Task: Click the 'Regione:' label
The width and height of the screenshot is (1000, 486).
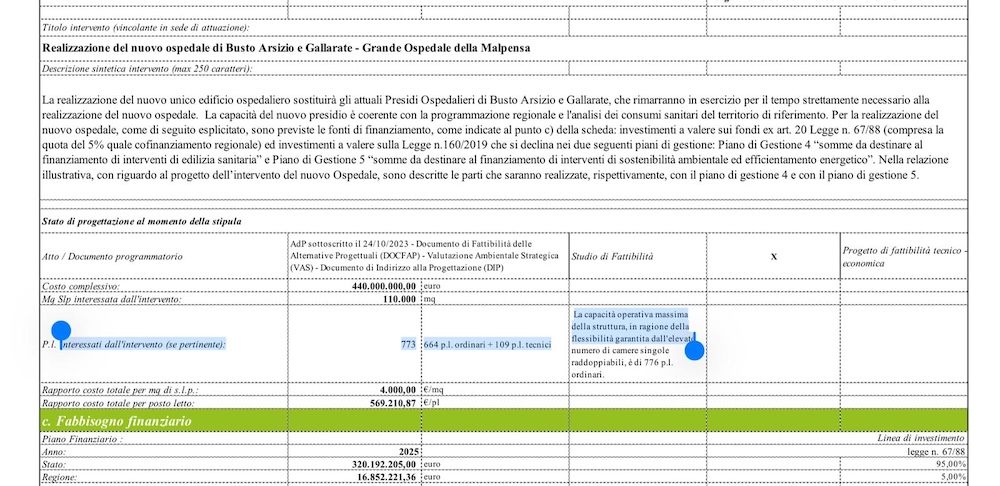Action: [x=59, y=477]
